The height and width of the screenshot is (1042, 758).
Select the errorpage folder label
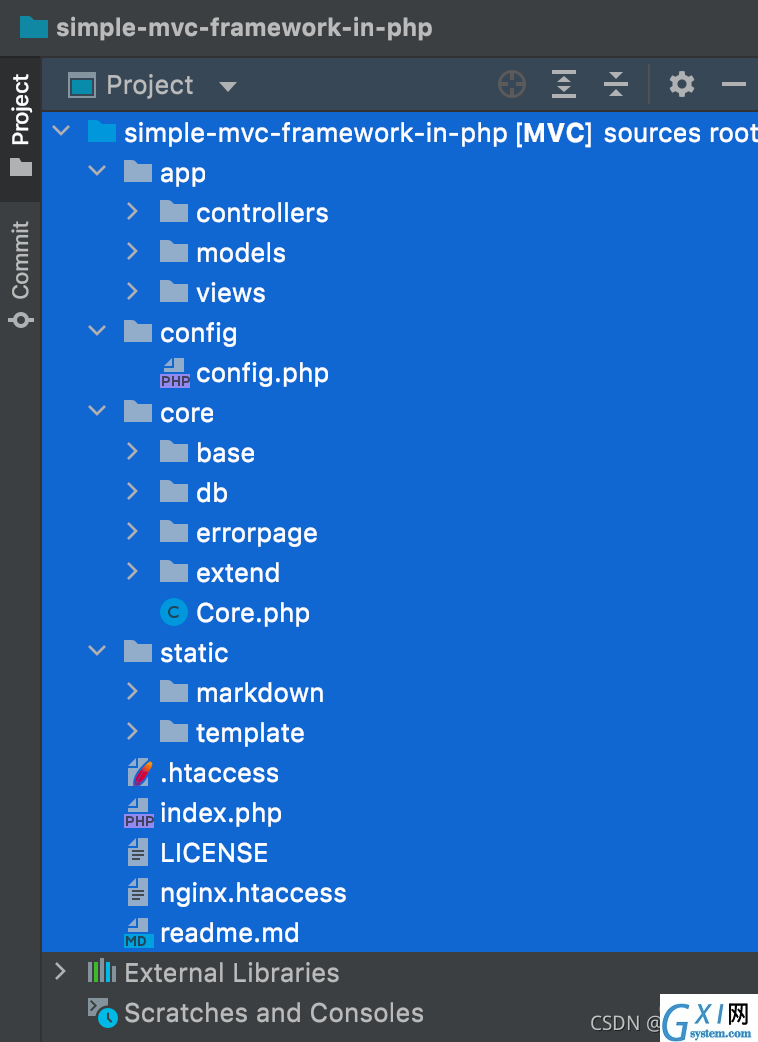point(257,534)
